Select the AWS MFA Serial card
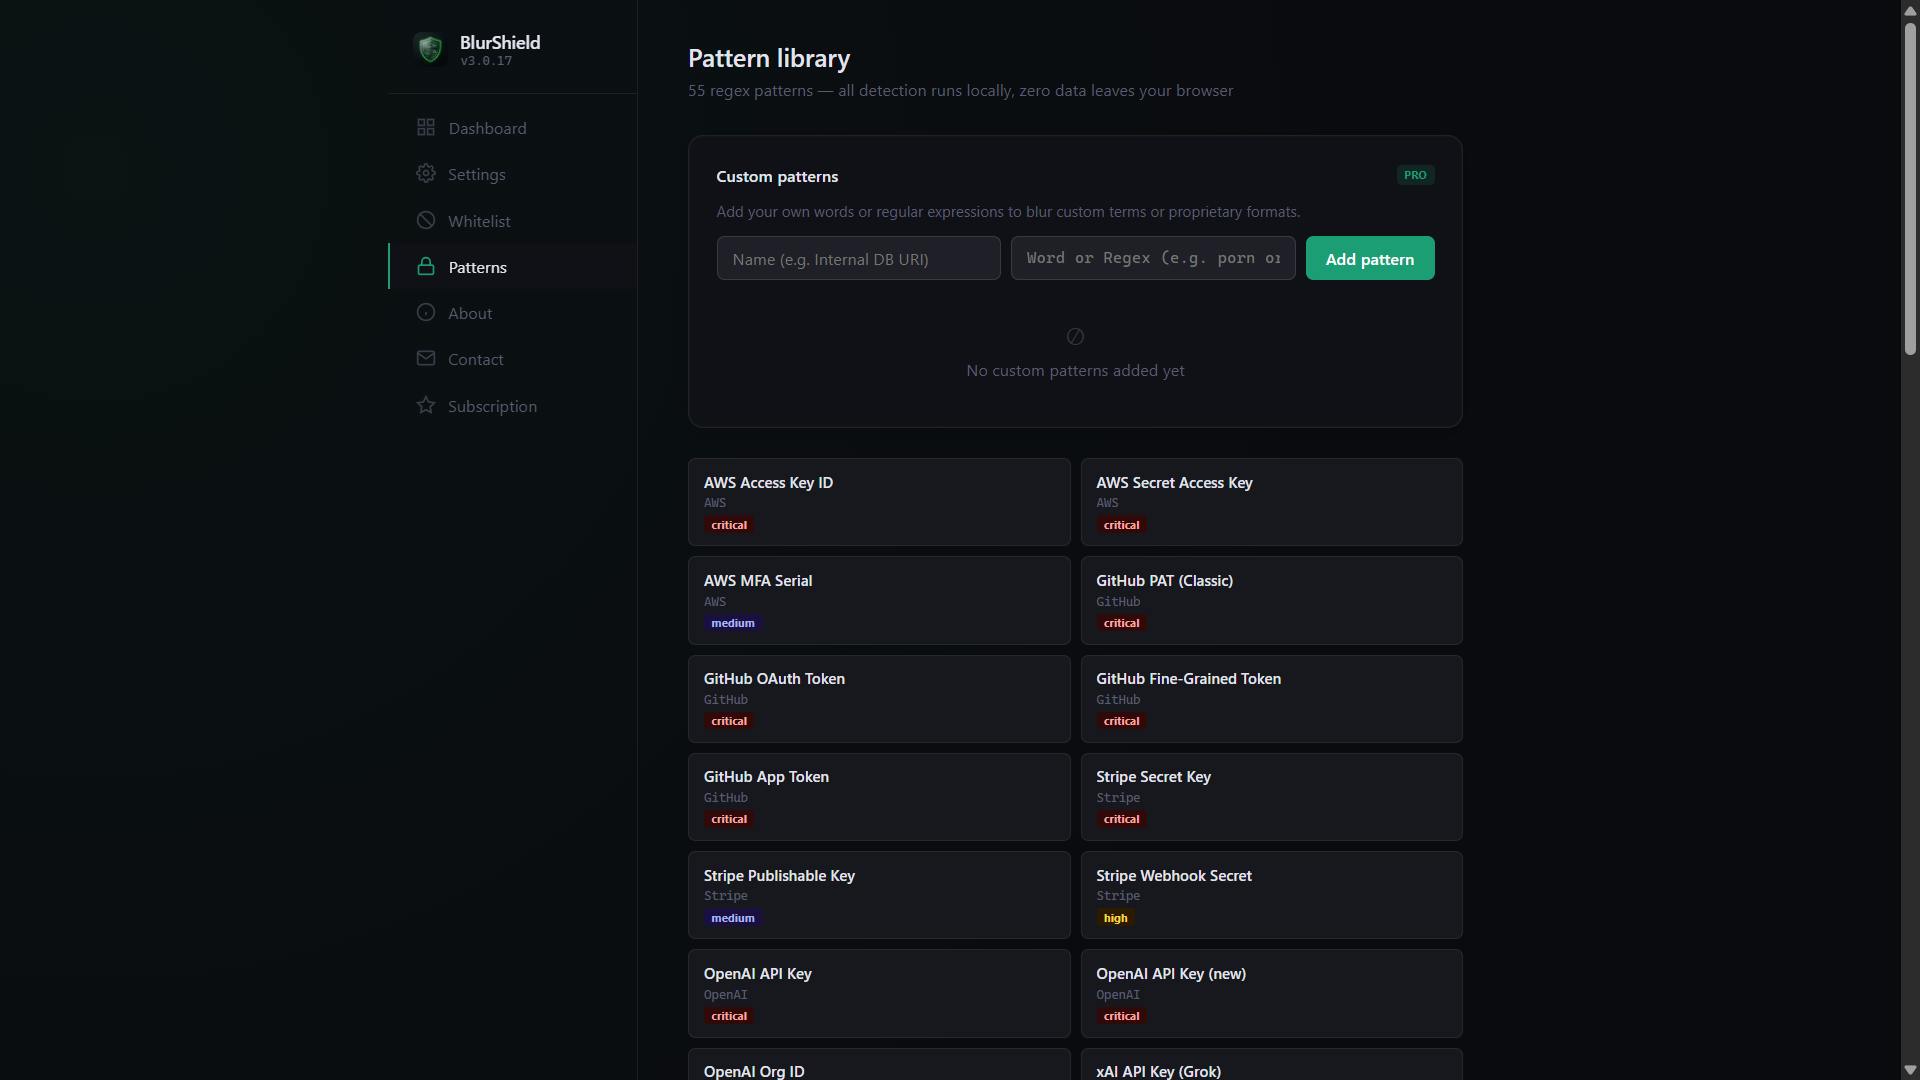1920x1080 pixels. pos(879,601)
